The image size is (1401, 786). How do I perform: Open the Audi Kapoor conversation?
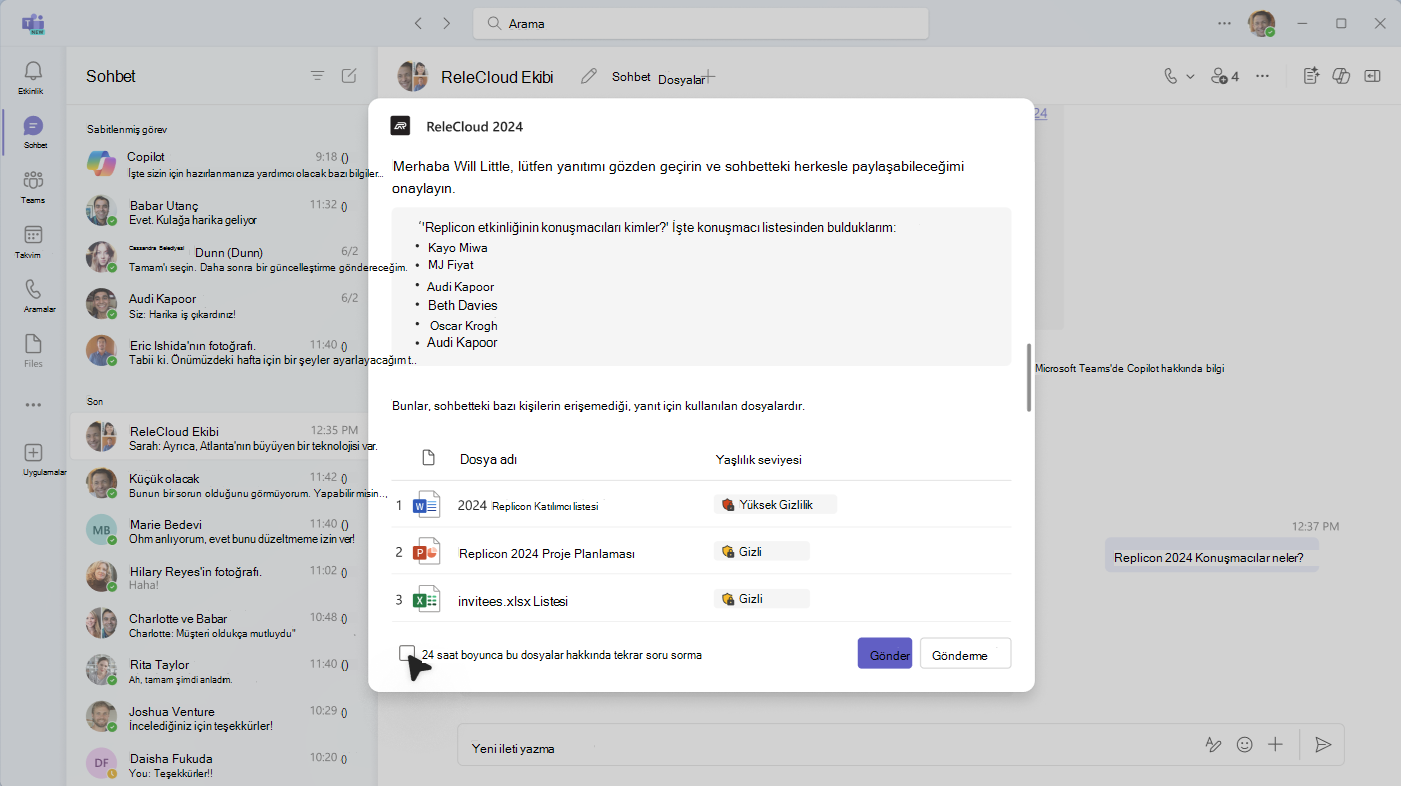pyautogui.click(x=222, y=305)
